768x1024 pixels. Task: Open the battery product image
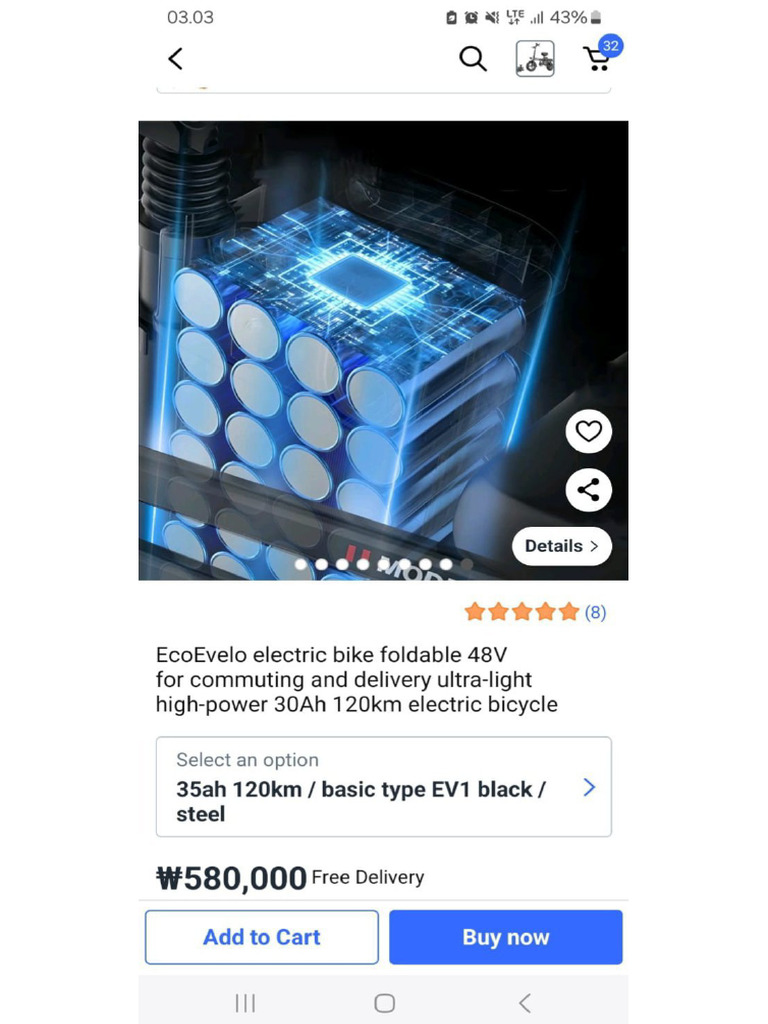click(x=383, y=350)
